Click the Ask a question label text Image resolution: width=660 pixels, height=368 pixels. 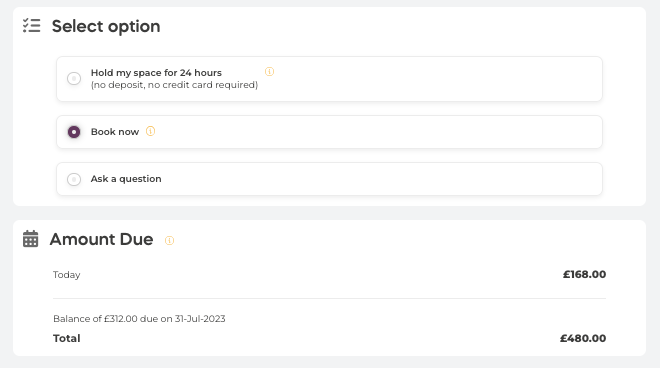pyautogui.click(x=126, y=179)
